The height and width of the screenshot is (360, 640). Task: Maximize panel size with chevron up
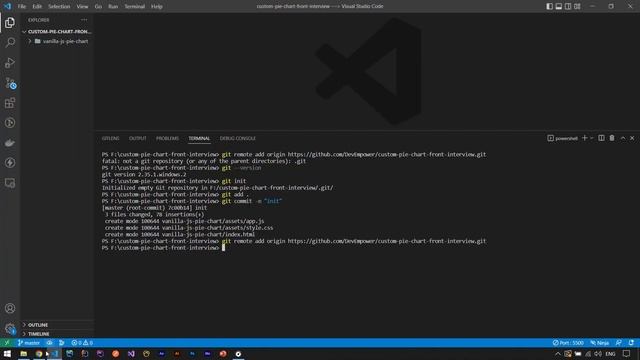point(623,138)
